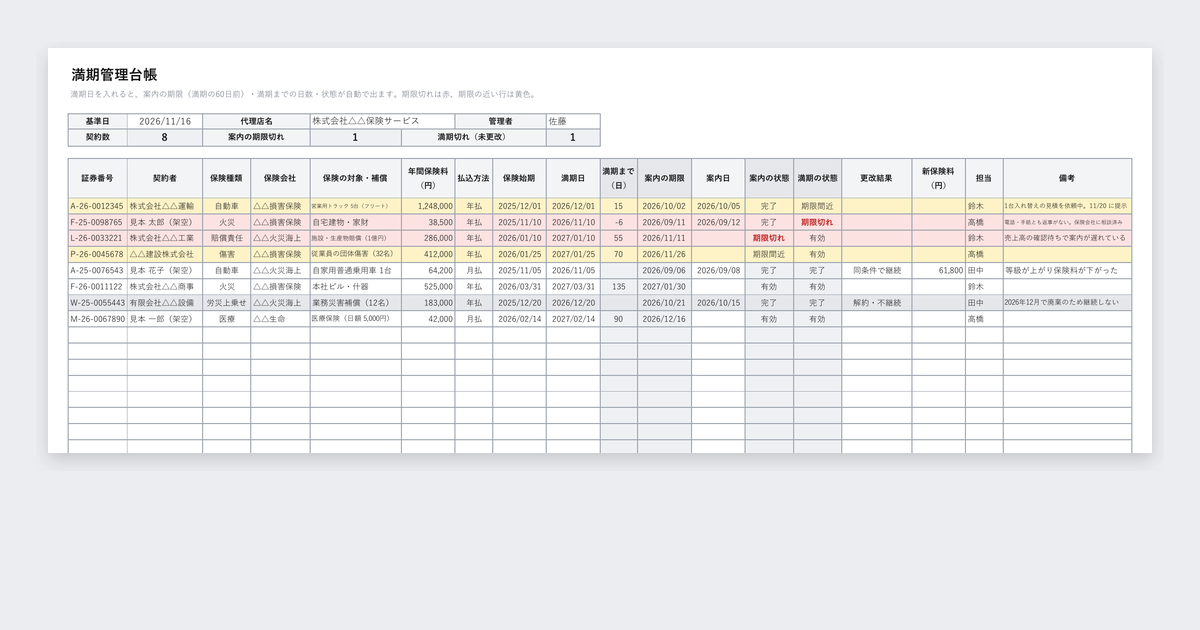Select the notice date 2026/10/15
Screen dimensions: 1200x630
(718, 302)
